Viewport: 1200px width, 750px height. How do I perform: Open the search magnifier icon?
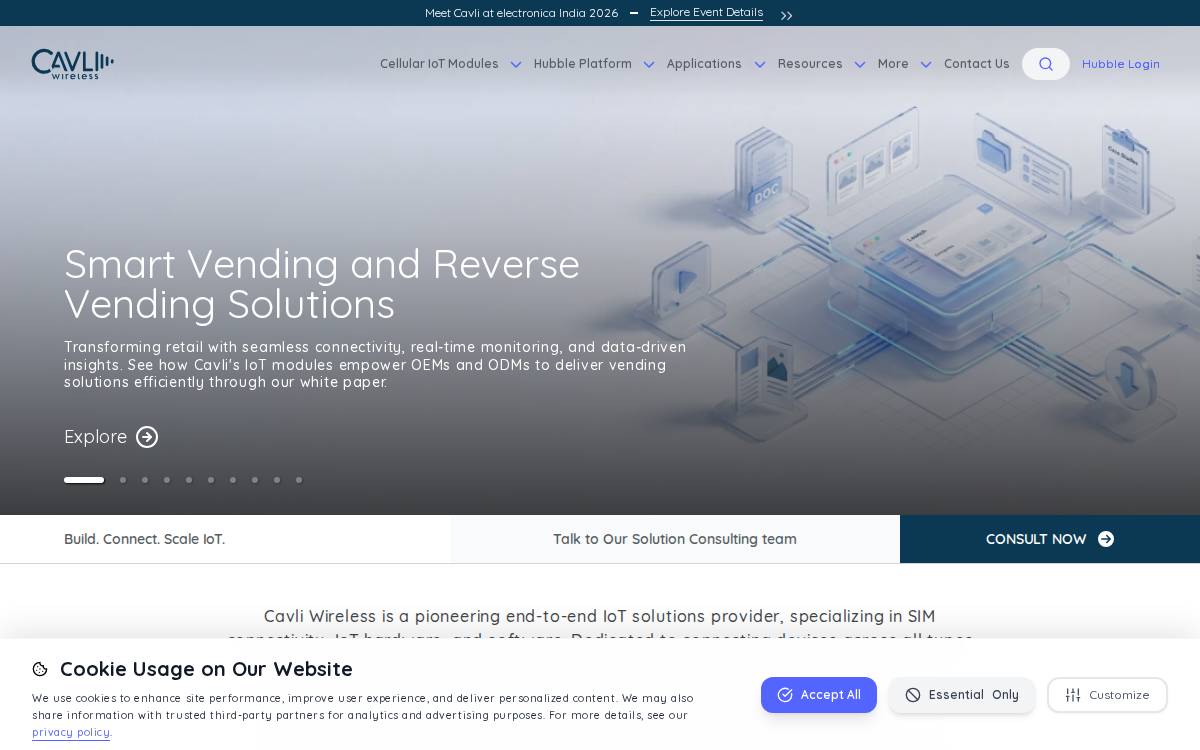(x=1046, y=64)
